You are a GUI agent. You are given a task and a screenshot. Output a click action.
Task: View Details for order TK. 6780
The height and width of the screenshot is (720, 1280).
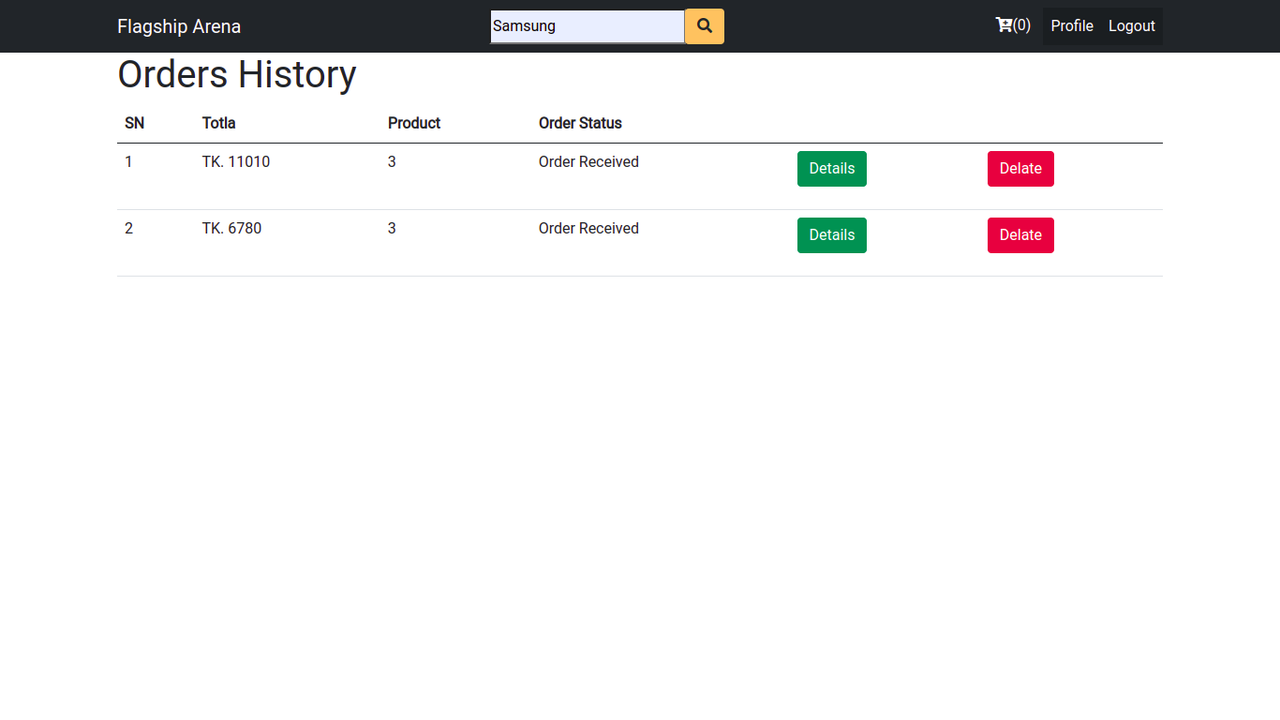coord(832,235)
